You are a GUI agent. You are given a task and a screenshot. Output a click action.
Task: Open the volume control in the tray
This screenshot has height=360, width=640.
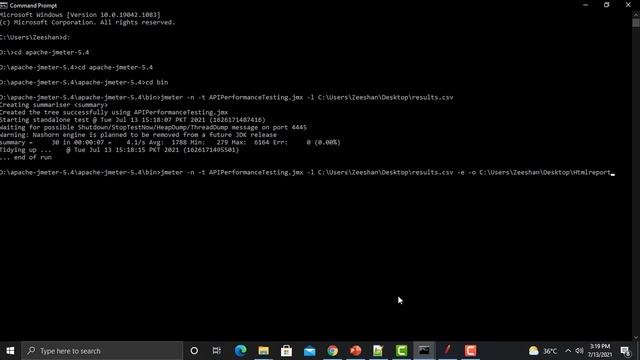[579, 351]
